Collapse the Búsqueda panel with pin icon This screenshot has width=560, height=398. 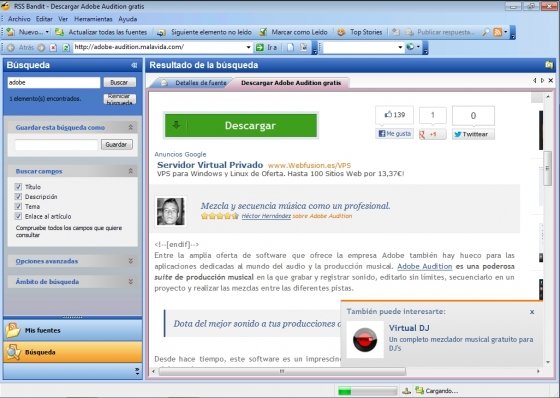[x=134, y=65]
